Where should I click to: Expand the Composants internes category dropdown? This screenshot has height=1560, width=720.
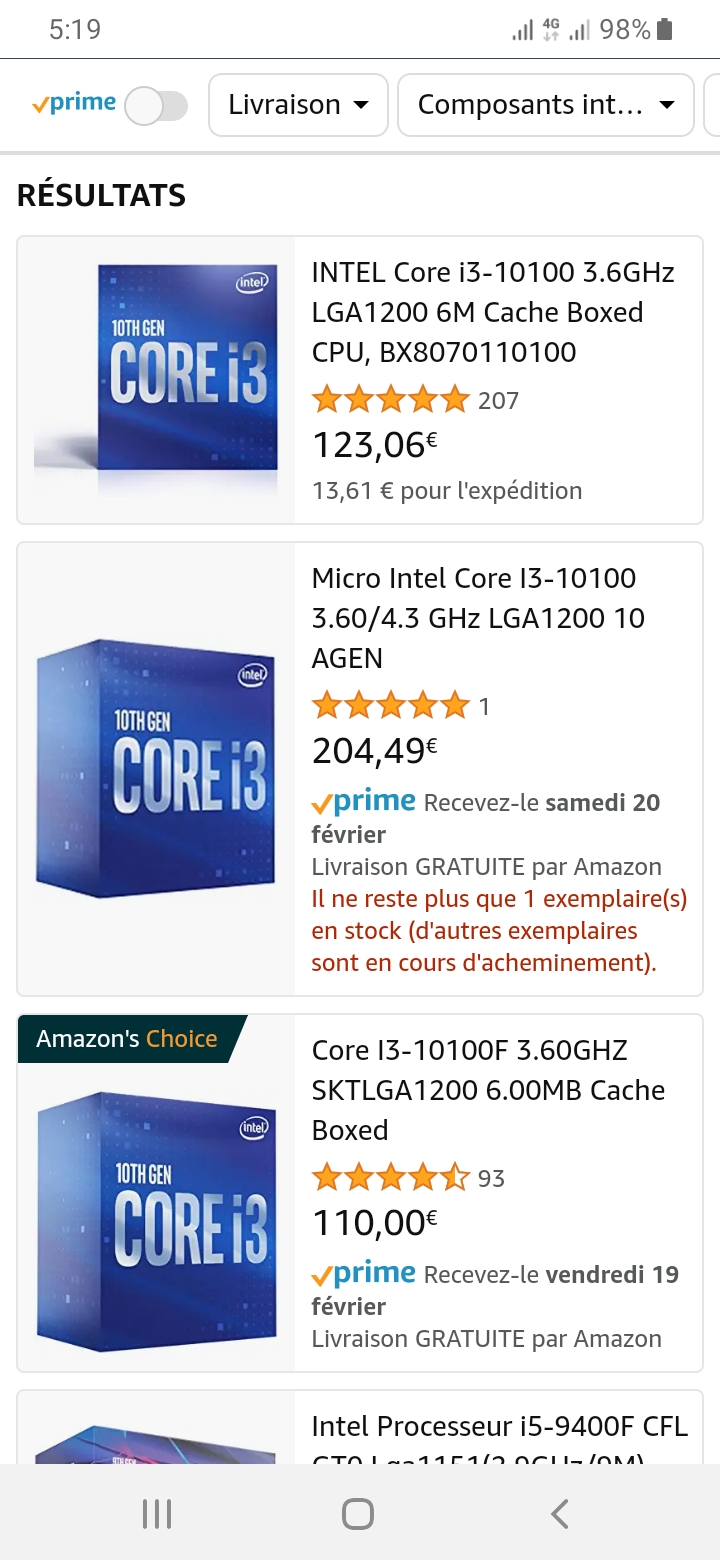pos(545,105)
